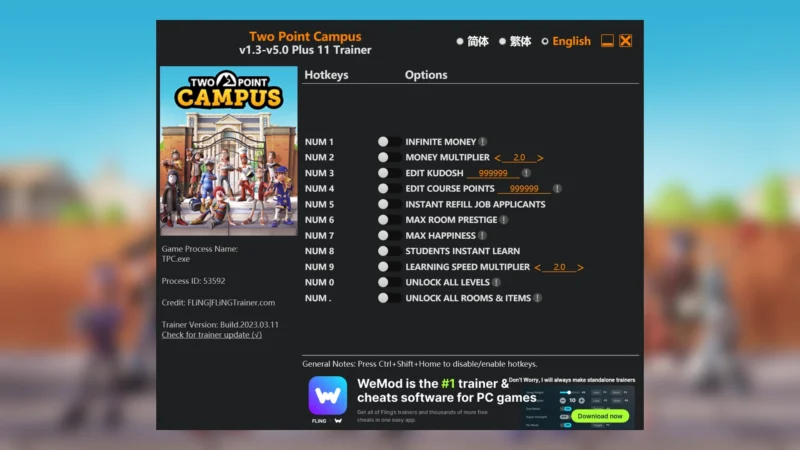Viewport: 800px width, 450px height.
Task: Click the Two Point Campus cover art
Action: pos(229,151)
